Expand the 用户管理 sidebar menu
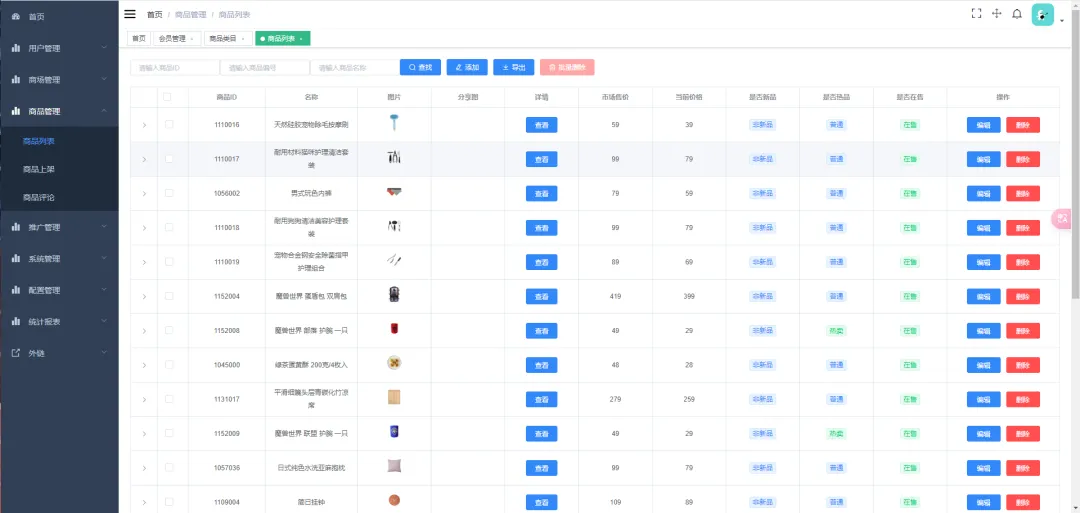Image resolution: width=1080 pixels, height=513 pixels. click(58, 48)
